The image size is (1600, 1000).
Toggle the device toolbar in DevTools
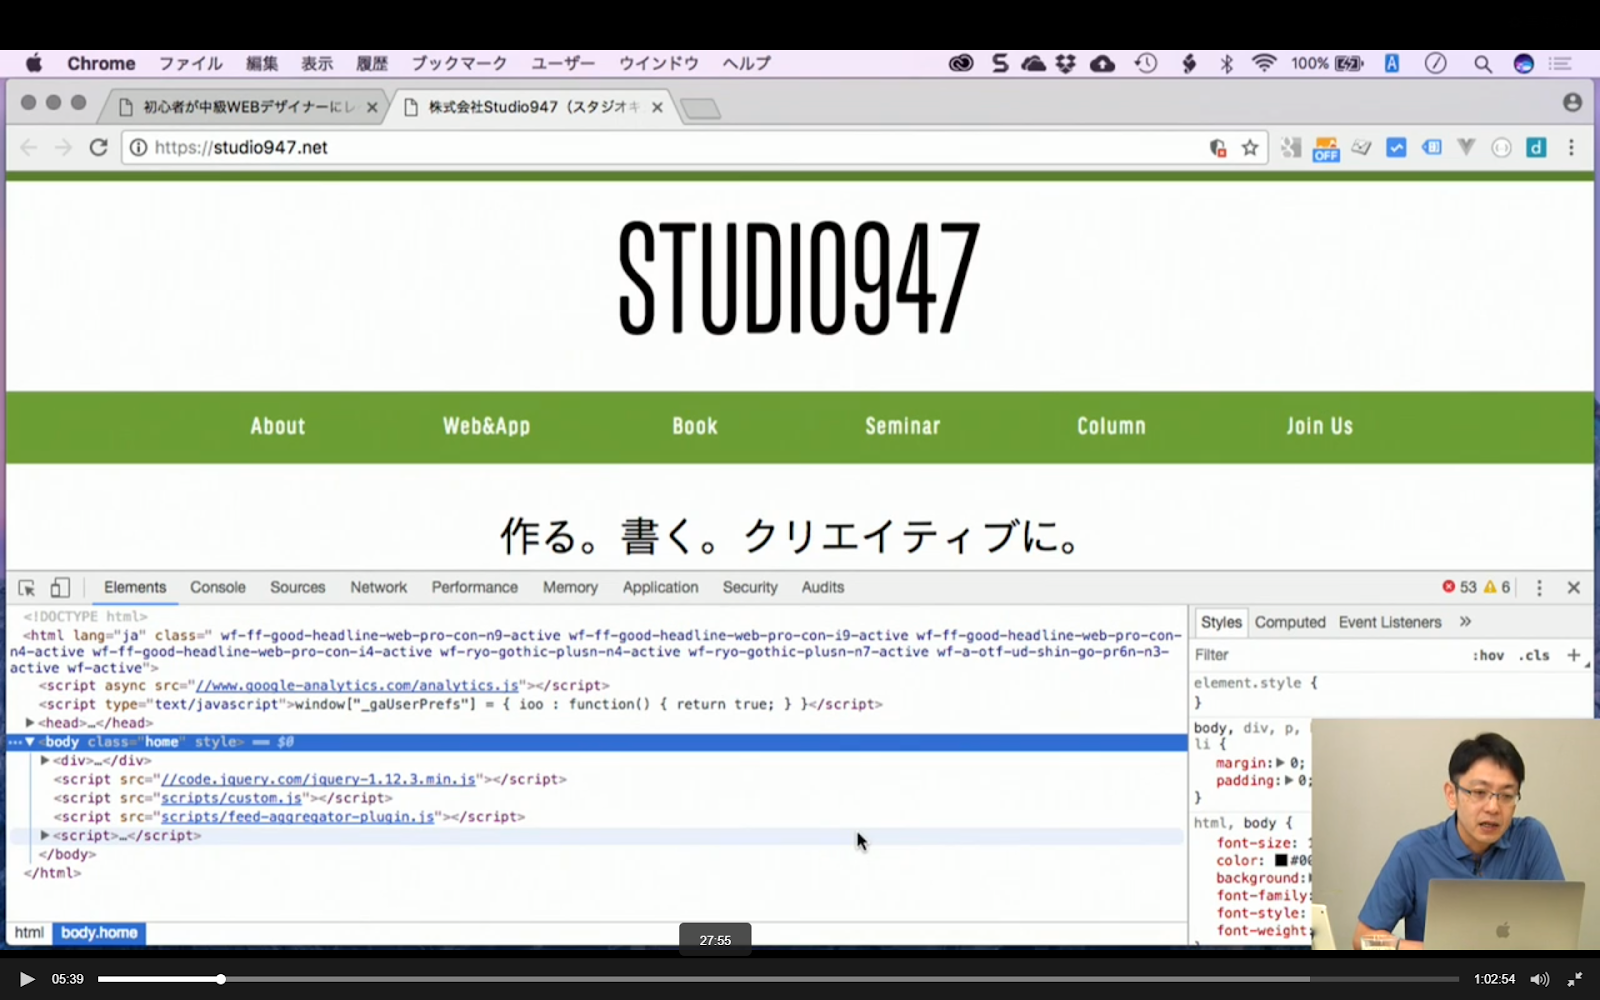(60, 588)
